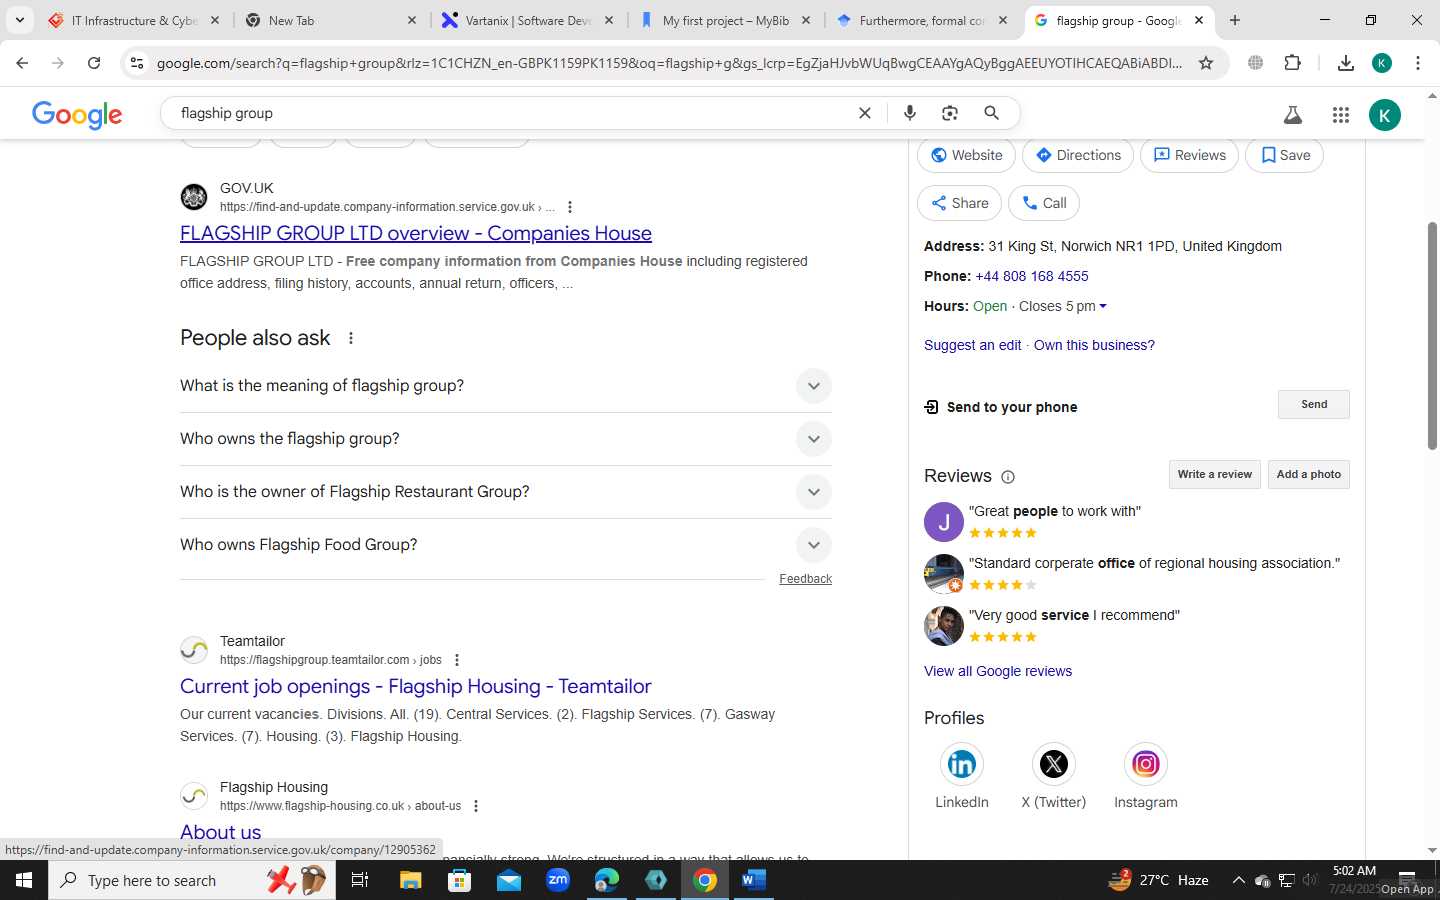Open a new browser tab
The image size is (1440, 900).
click(1235, 20)
